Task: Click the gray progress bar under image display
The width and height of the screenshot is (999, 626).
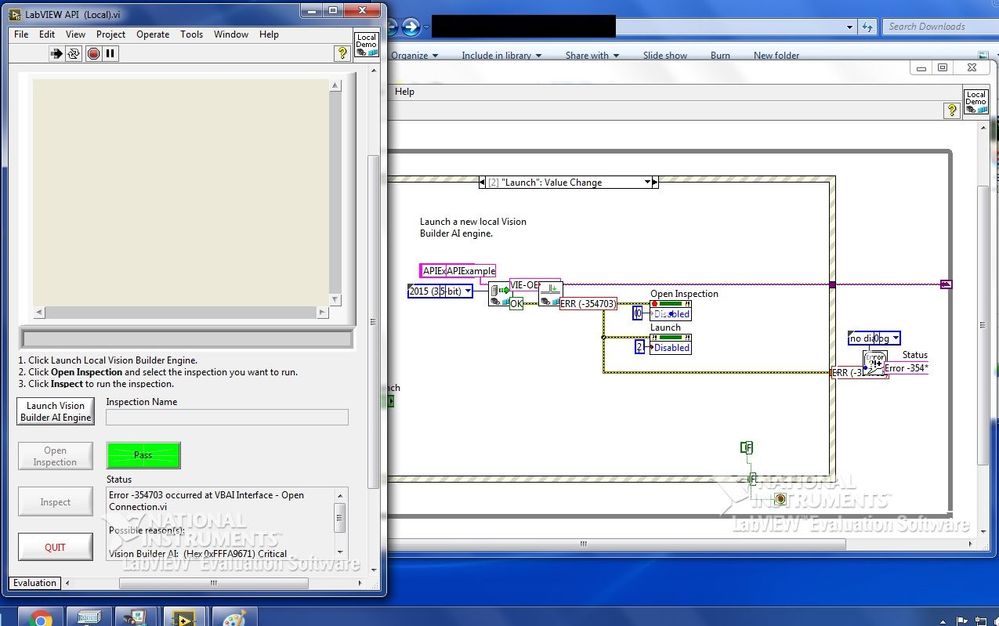Action: click(x=187, y=338)
